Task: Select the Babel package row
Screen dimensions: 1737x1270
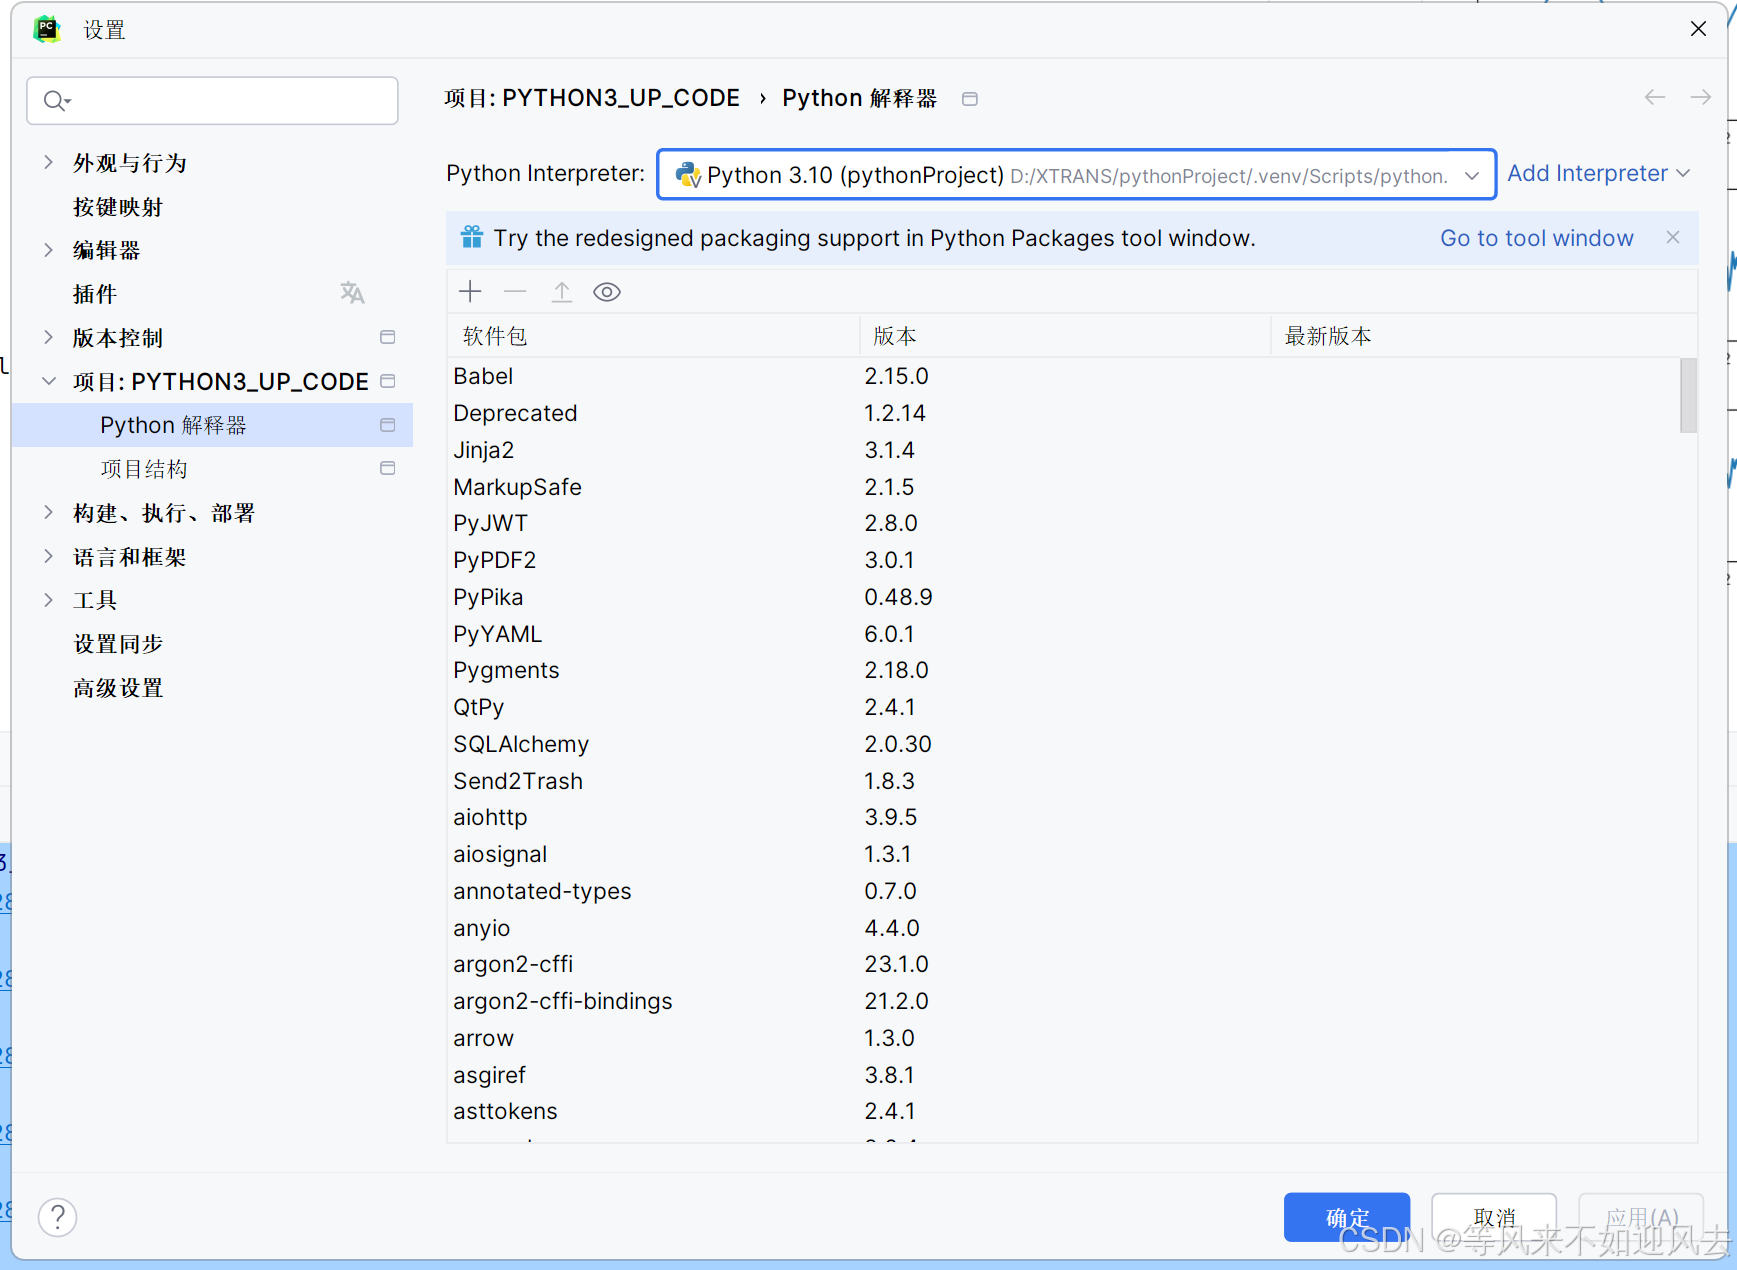Action: [1063, 376]
